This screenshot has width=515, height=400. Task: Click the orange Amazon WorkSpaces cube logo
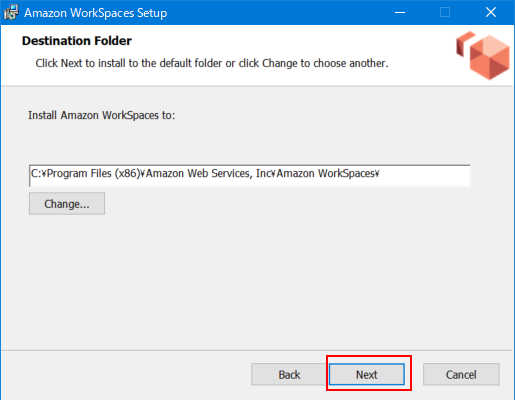[x=483, y=55]
